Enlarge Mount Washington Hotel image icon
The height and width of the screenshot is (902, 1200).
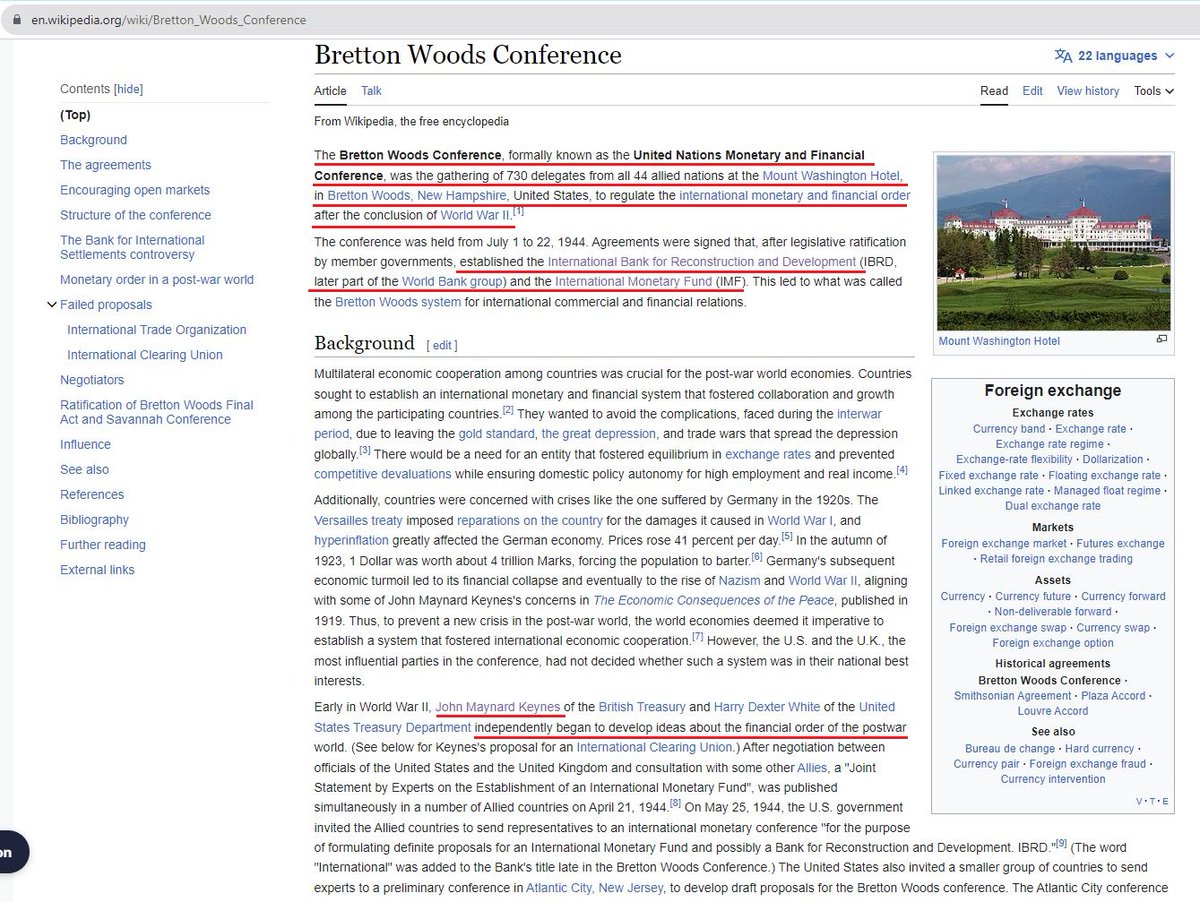(1161, 339)
